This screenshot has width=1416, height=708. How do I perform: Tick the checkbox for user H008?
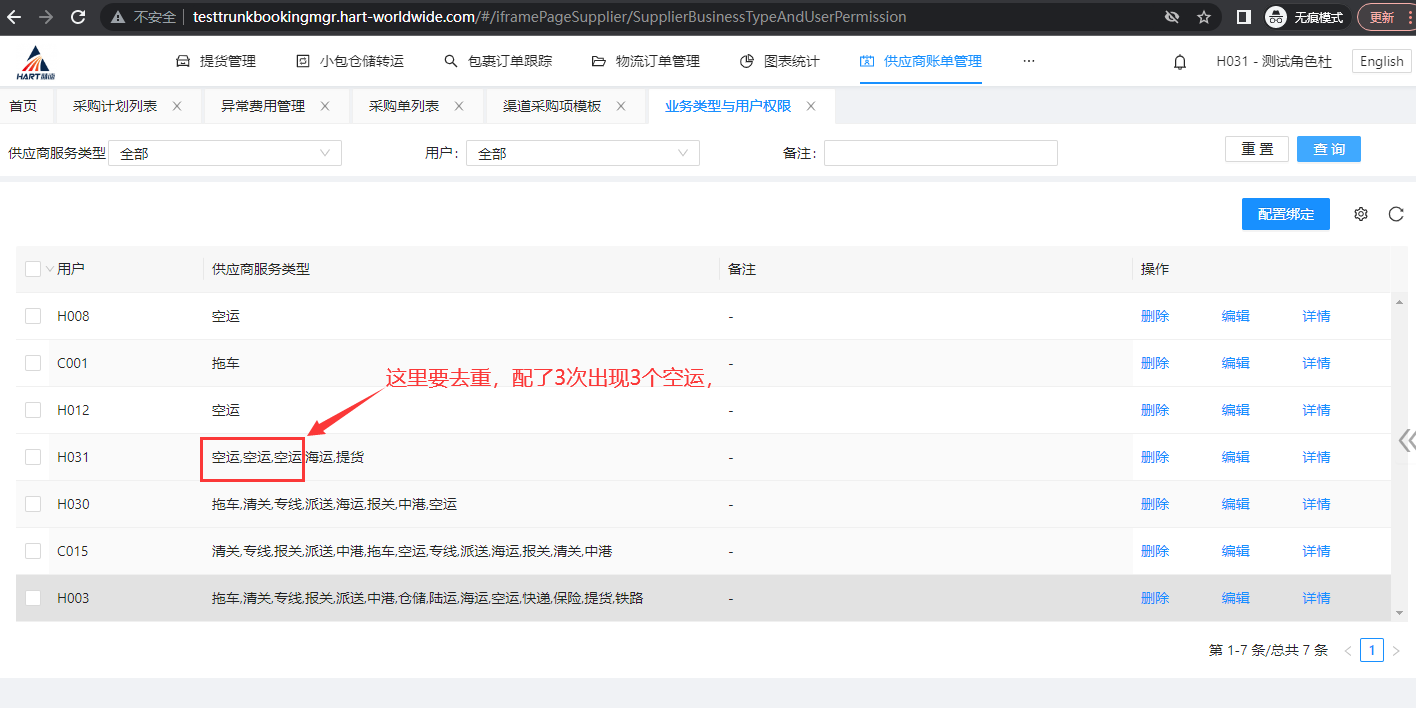coord(33,316)
